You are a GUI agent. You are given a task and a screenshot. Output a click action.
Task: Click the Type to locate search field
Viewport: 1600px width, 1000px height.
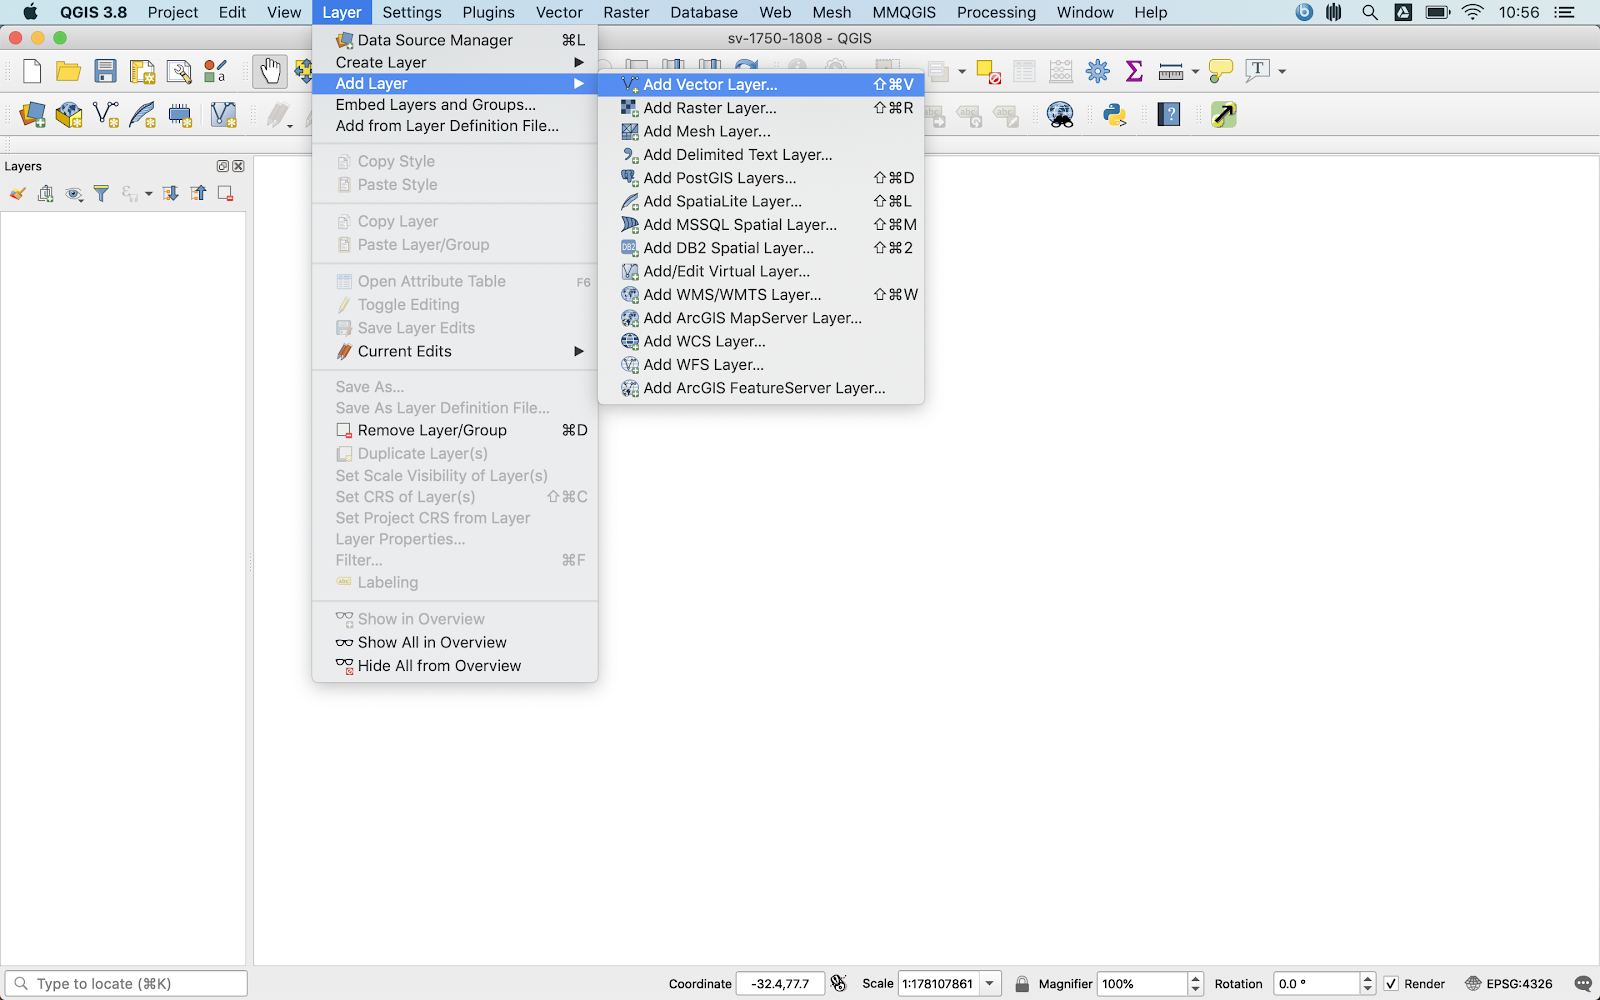click(126, 984)
